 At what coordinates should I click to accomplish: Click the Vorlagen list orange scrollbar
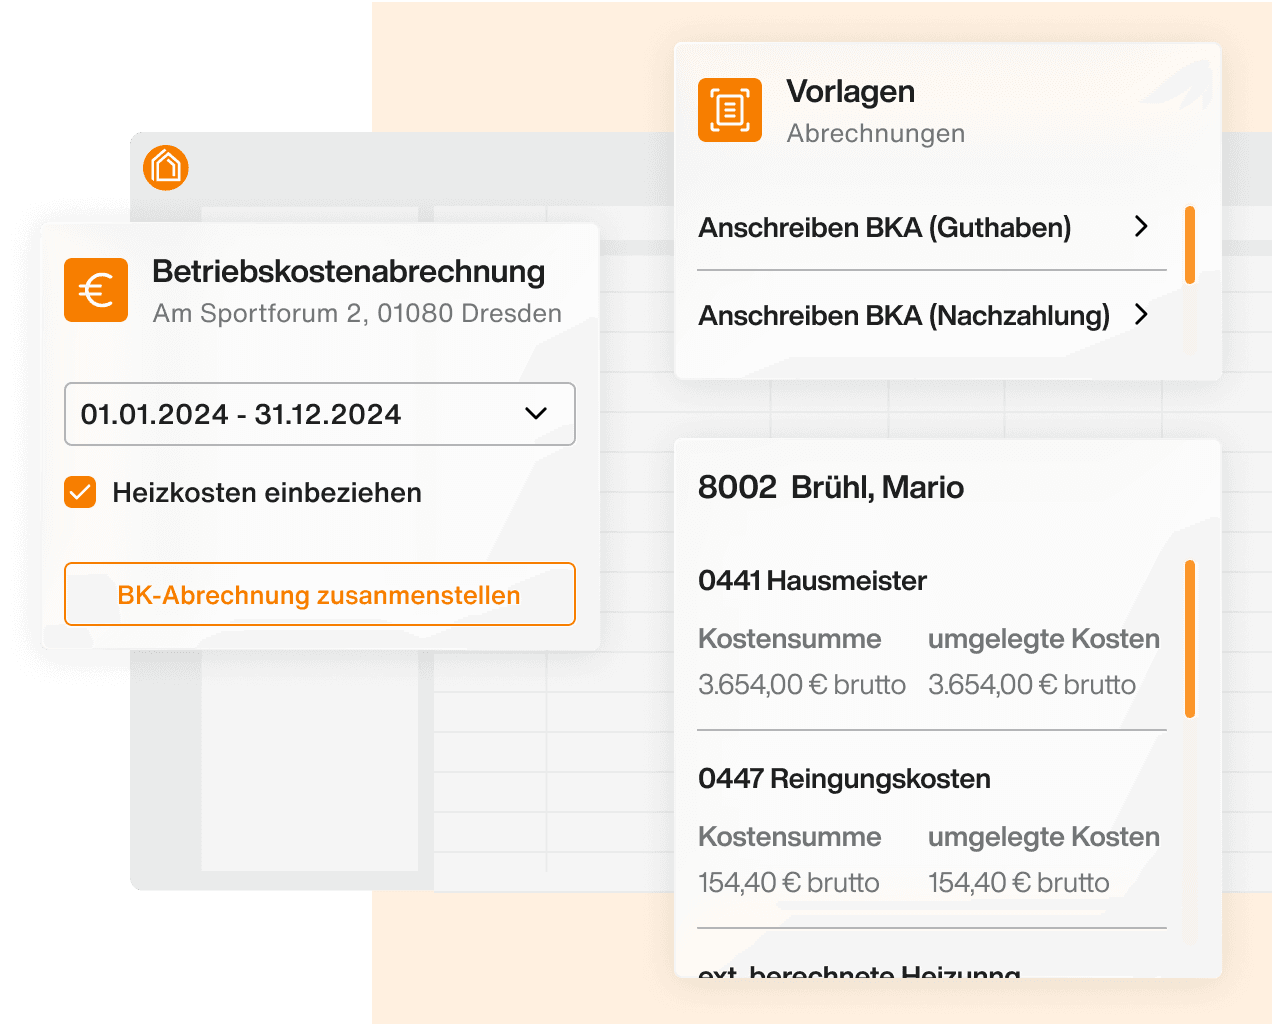tap(1190, 245)
